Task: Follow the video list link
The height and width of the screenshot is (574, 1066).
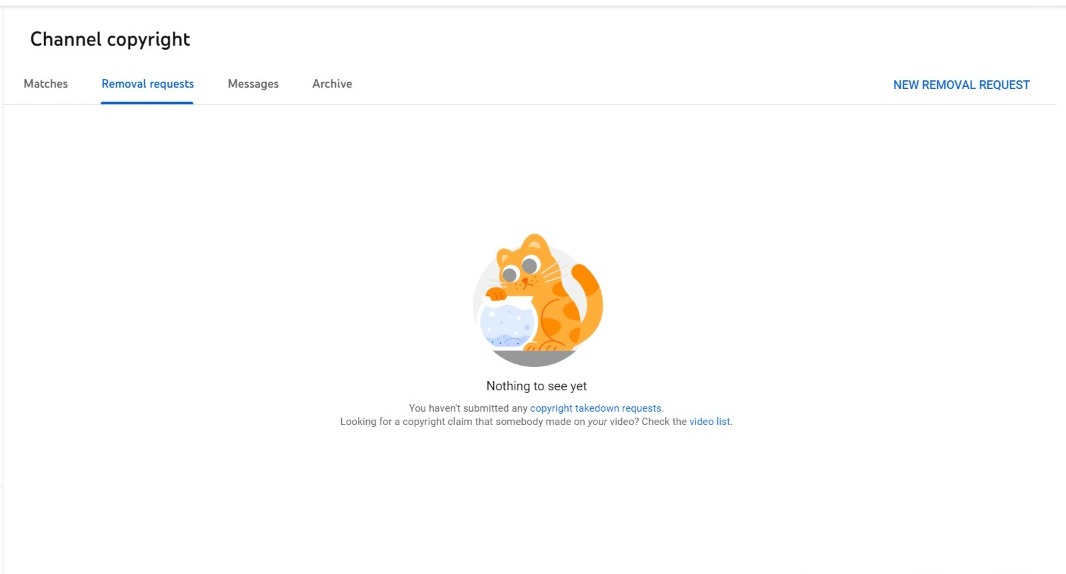Action: point(710,422)
